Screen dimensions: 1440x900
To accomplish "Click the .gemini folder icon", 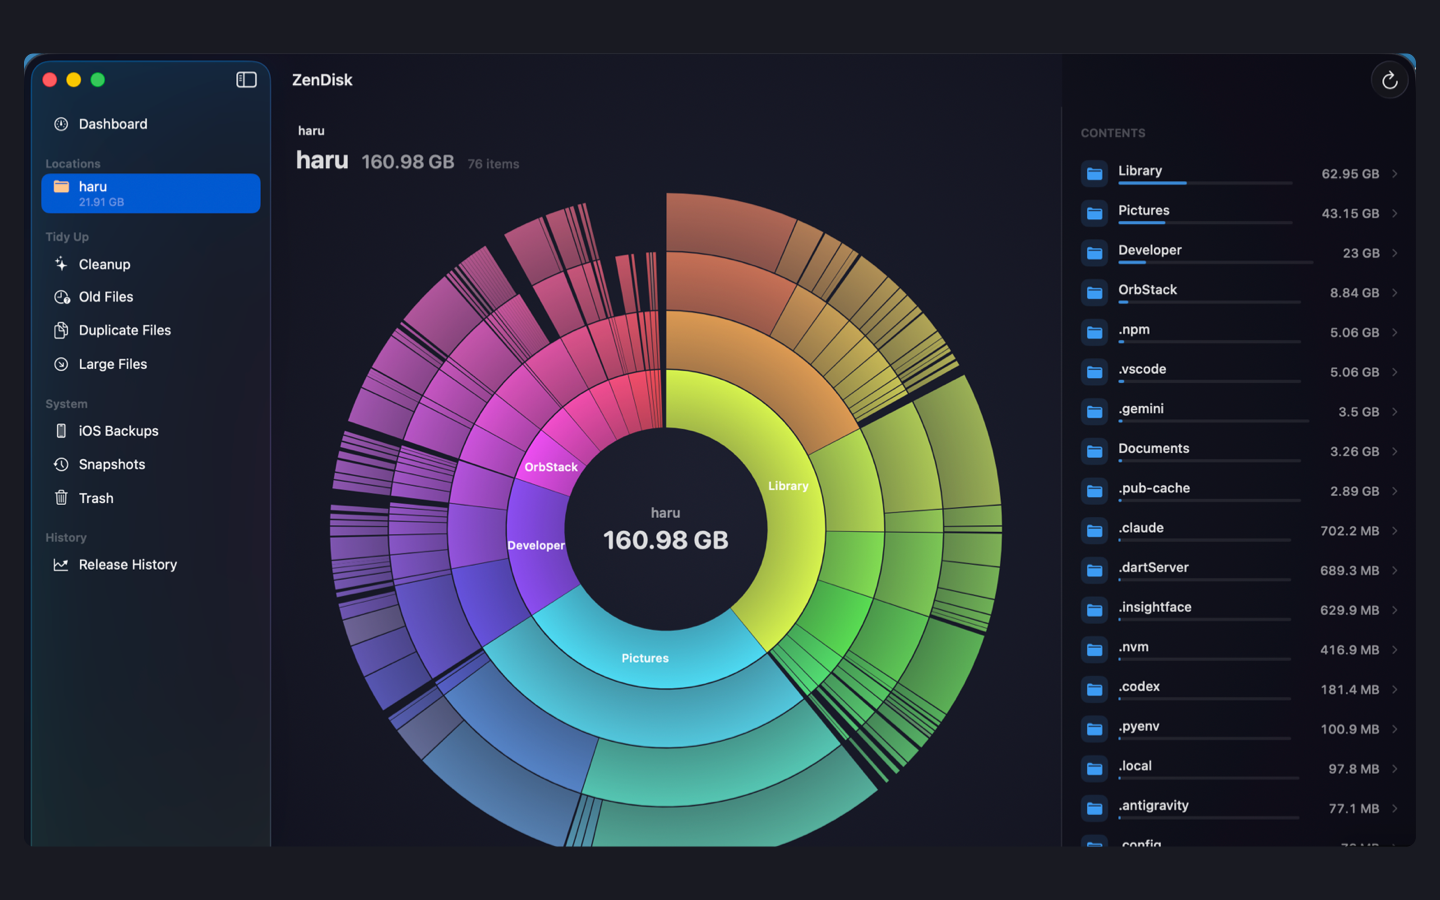I will pos(1095,412).
